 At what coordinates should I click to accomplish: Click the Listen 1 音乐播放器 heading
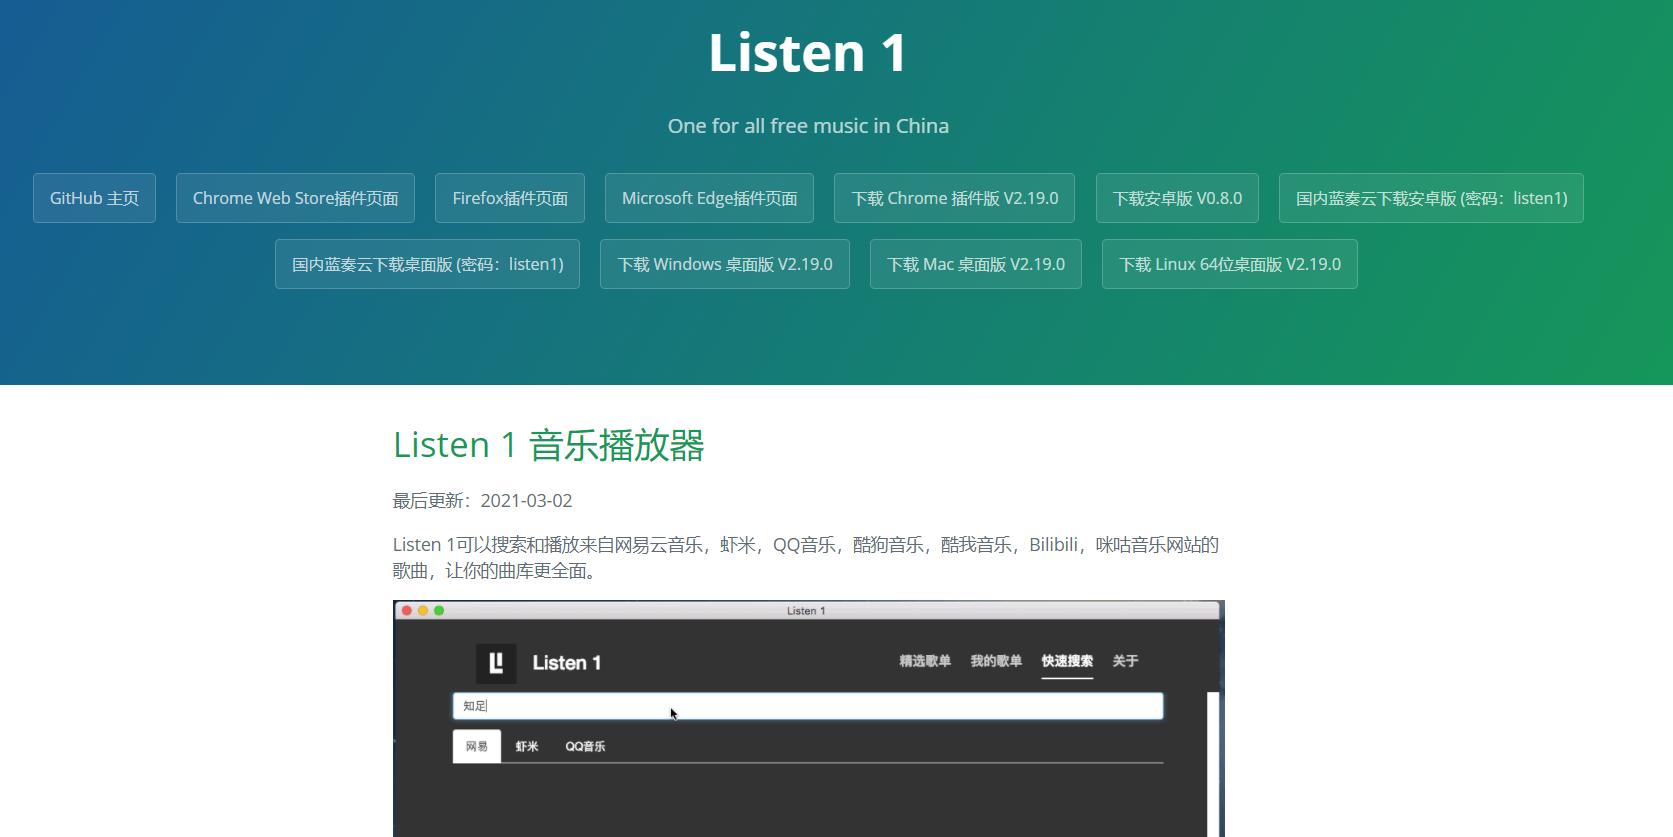pyautogui.click(x=549, y=445)
